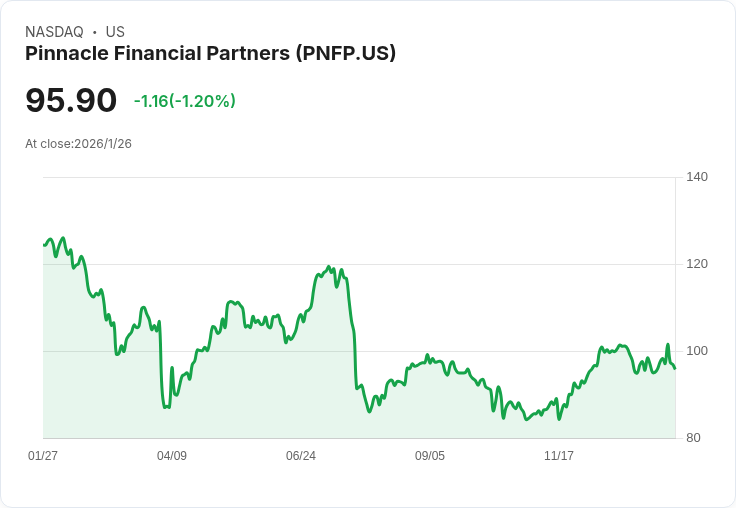
Task: Click the line's sharp low left of 04/09
Action: click(x=165, y=407)
